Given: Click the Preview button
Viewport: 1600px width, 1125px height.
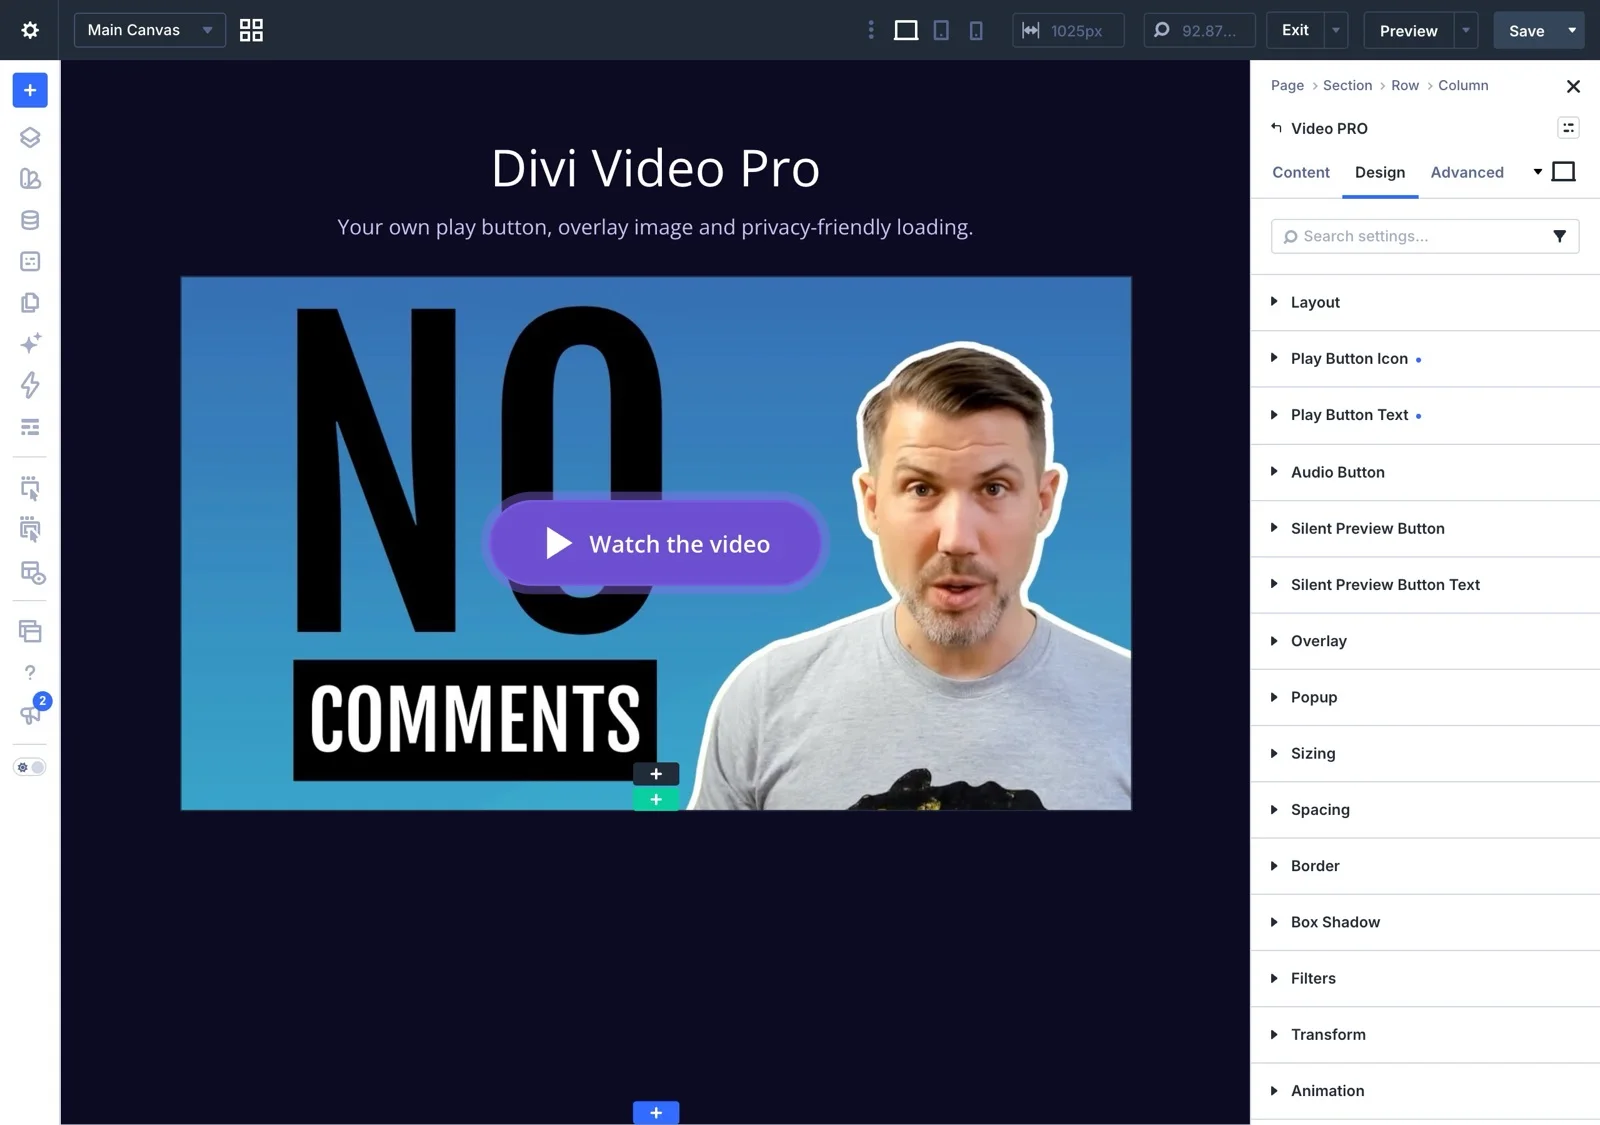Looking at the screenshot, I should 1408,30.
